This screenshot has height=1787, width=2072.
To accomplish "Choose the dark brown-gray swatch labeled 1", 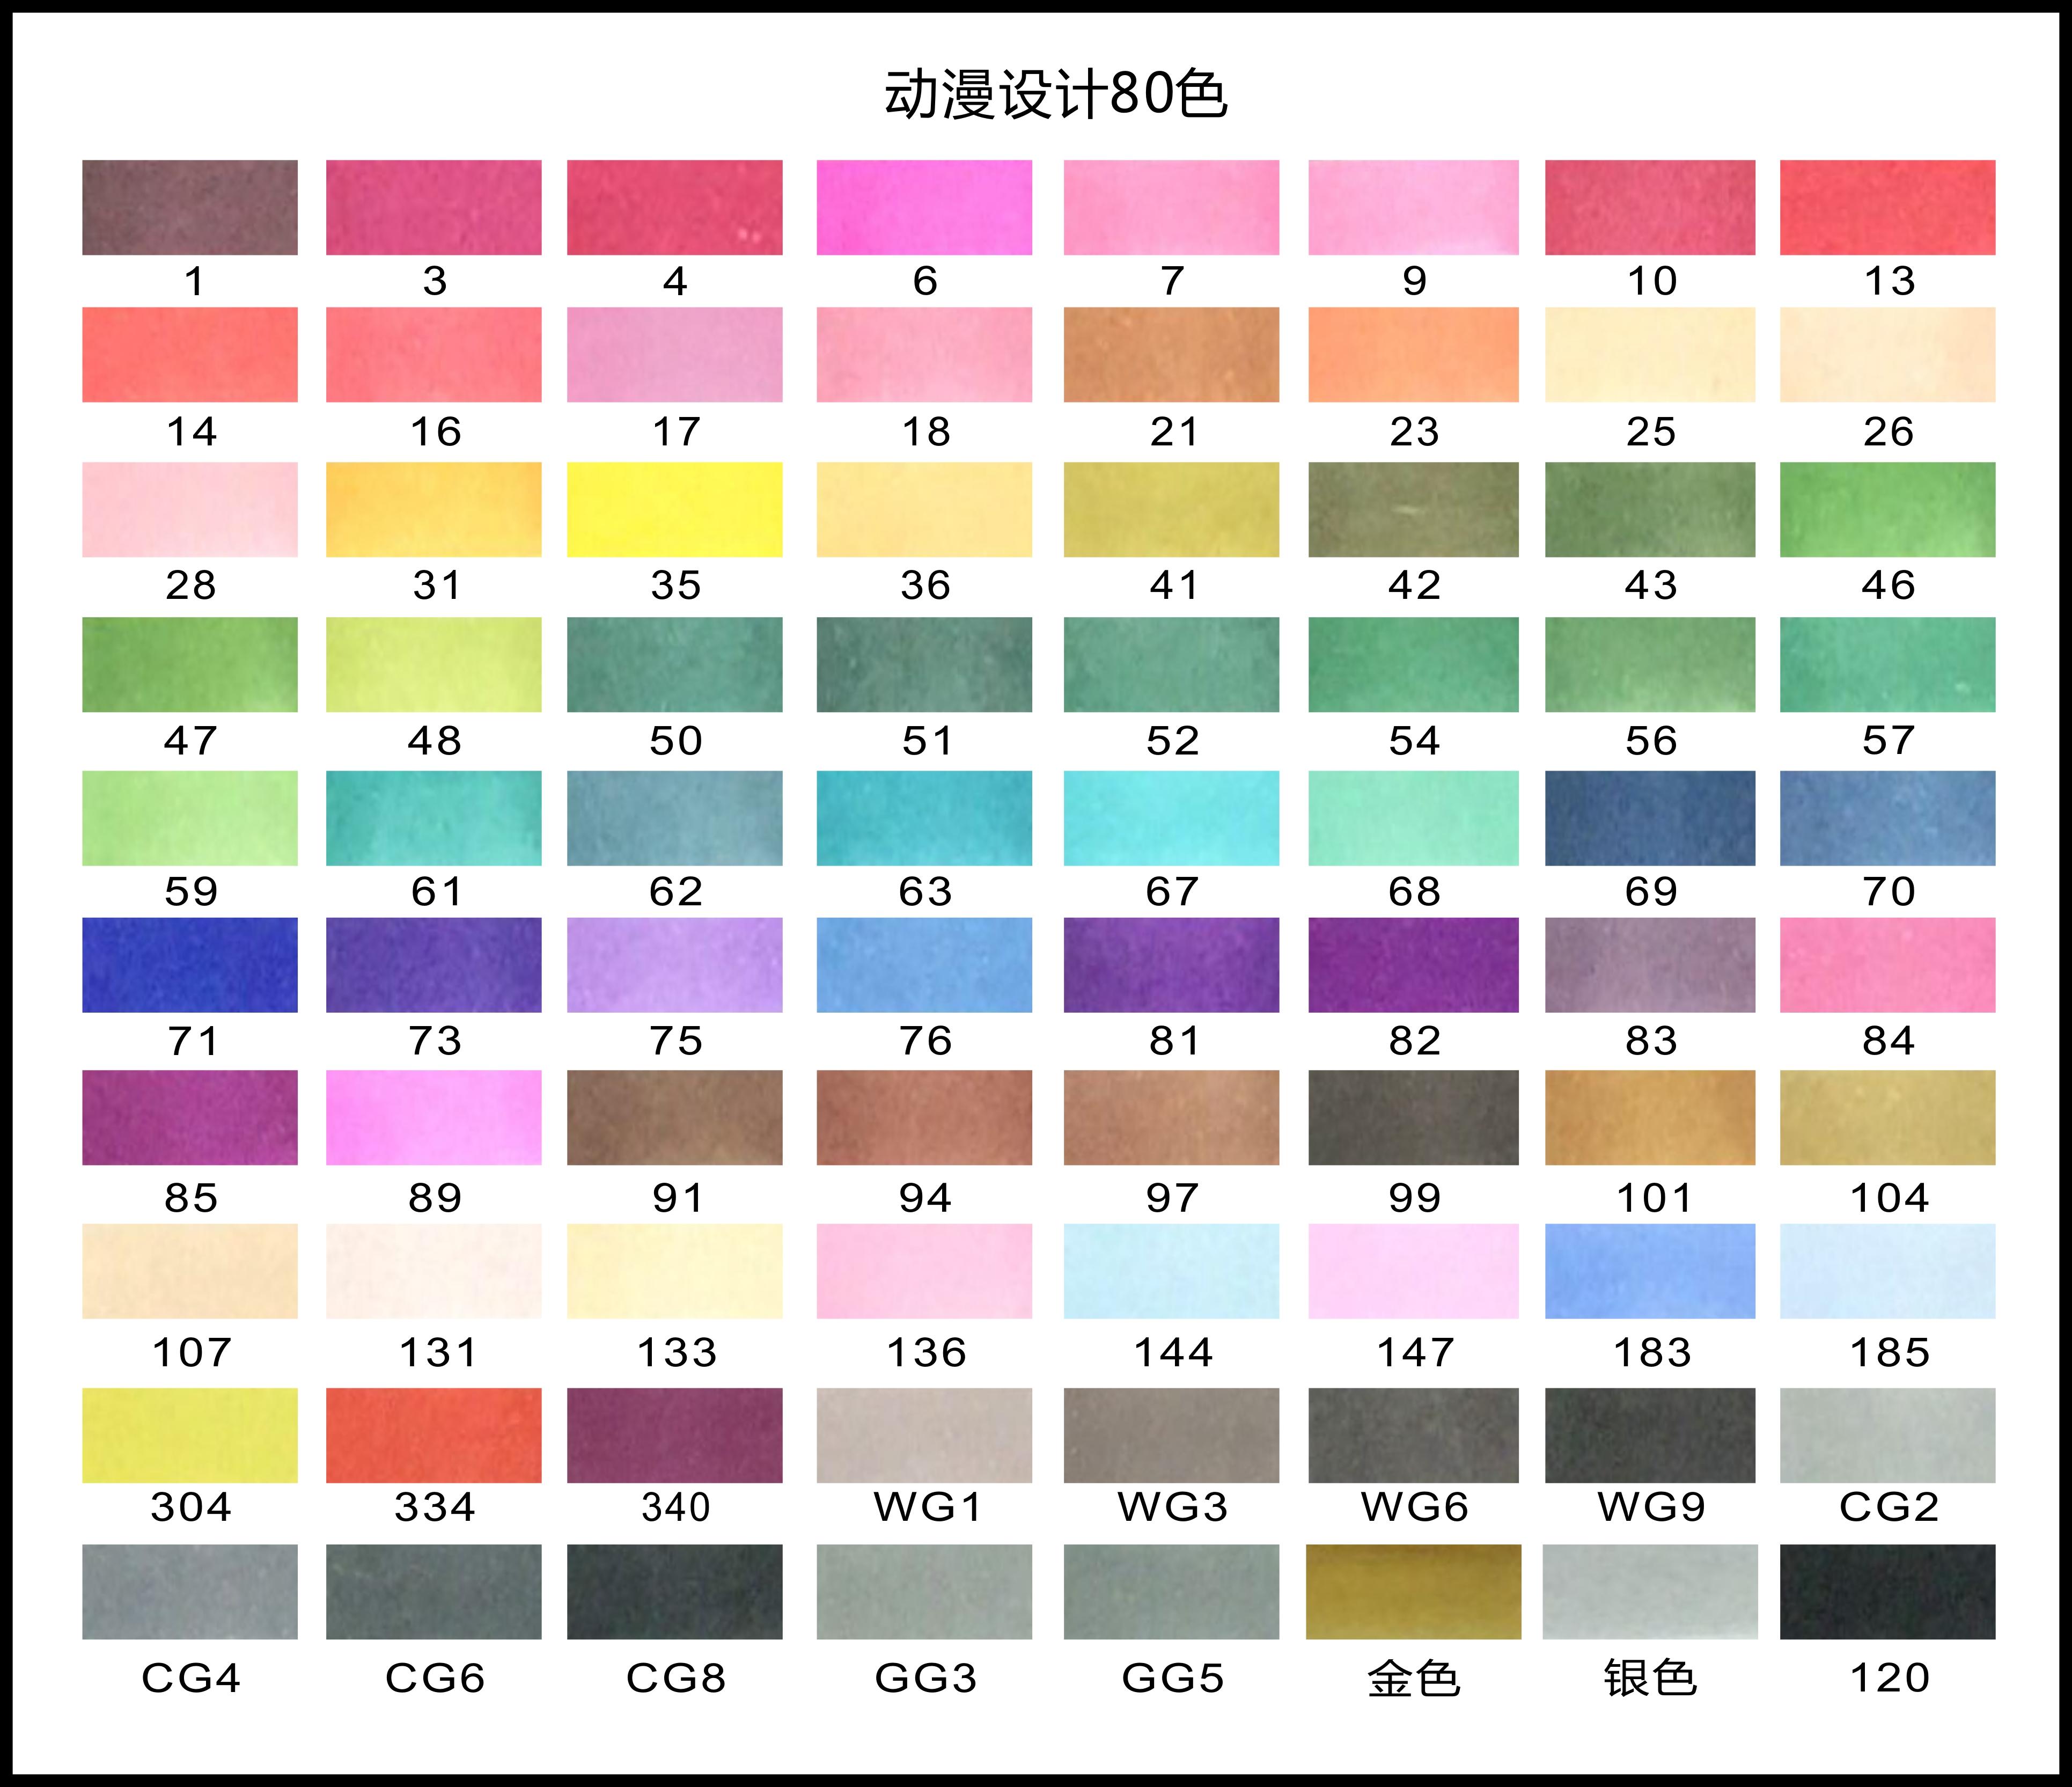I will click(190, 207).
